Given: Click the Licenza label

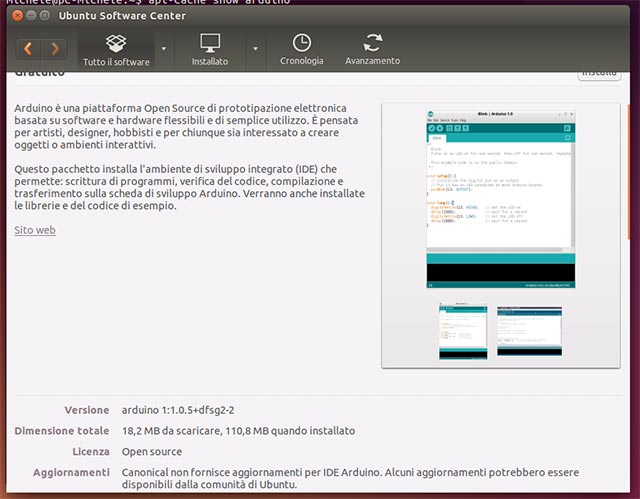Looking at the screenshot, I should [x=91, y=452].
